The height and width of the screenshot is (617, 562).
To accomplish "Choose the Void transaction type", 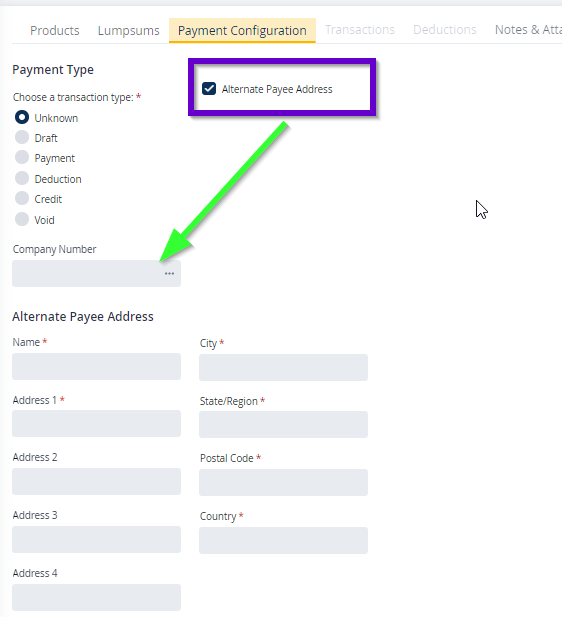I will click(x=22, y=219).
